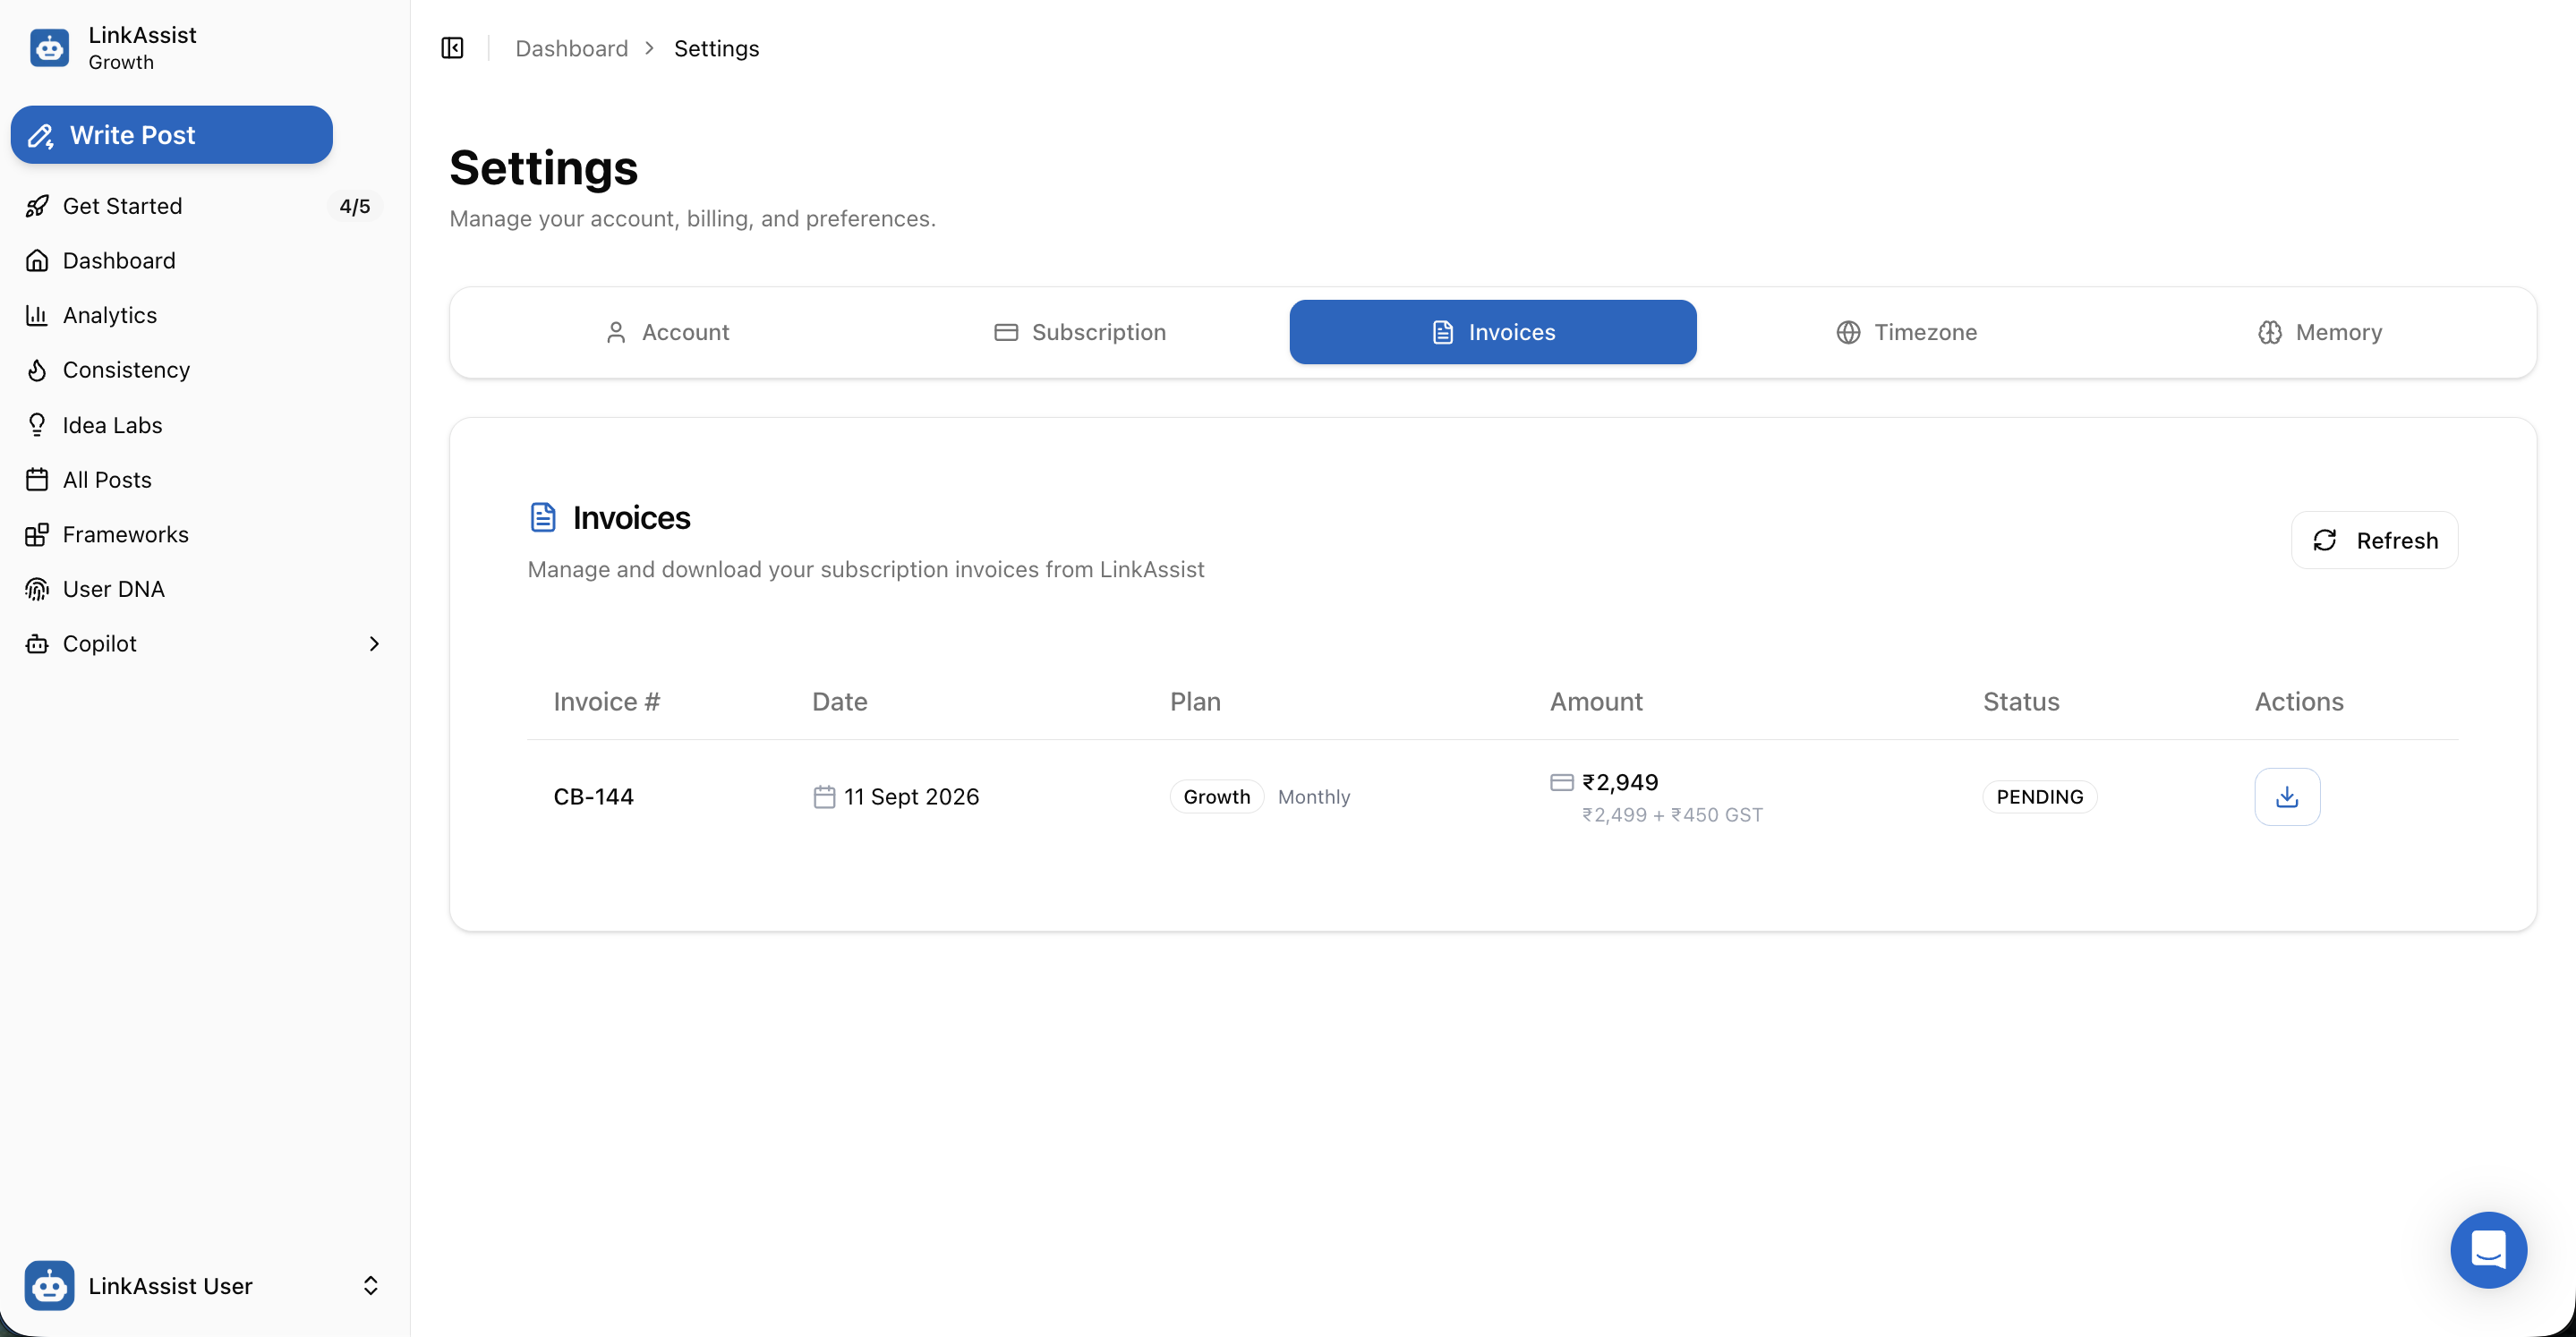The height and width of the screenshot is (1337, 2576).
Task: Open Consistency from sidebar
Action: 203,370
